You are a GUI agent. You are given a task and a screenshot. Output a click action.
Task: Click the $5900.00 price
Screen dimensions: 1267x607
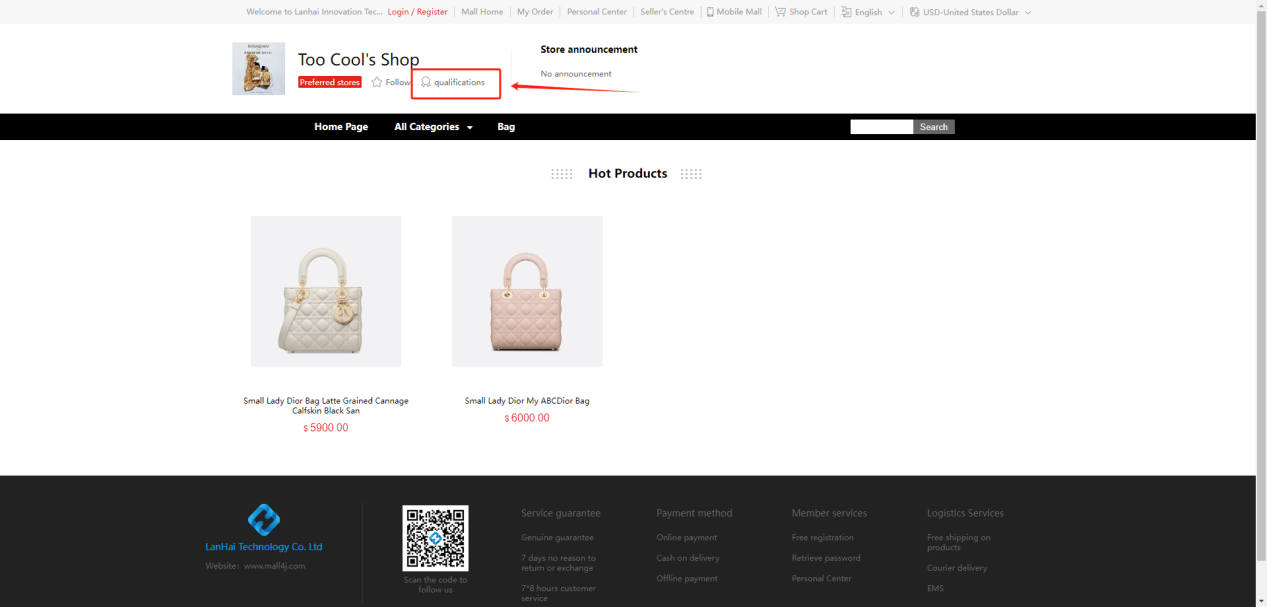pyautogui.click(x=326, y=428)
